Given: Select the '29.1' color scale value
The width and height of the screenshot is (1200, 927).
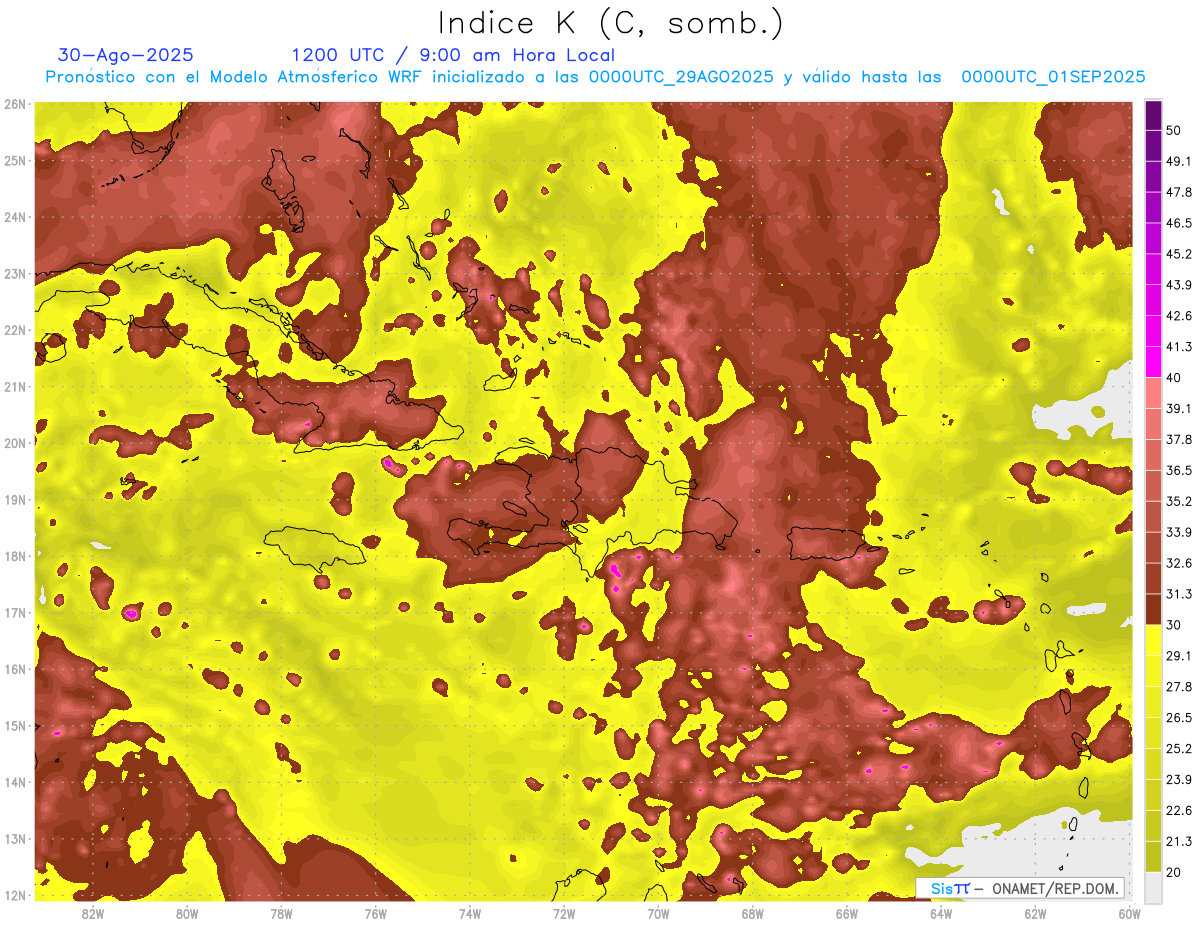Looking at the screenshot, I should [x=1178, y=656].
